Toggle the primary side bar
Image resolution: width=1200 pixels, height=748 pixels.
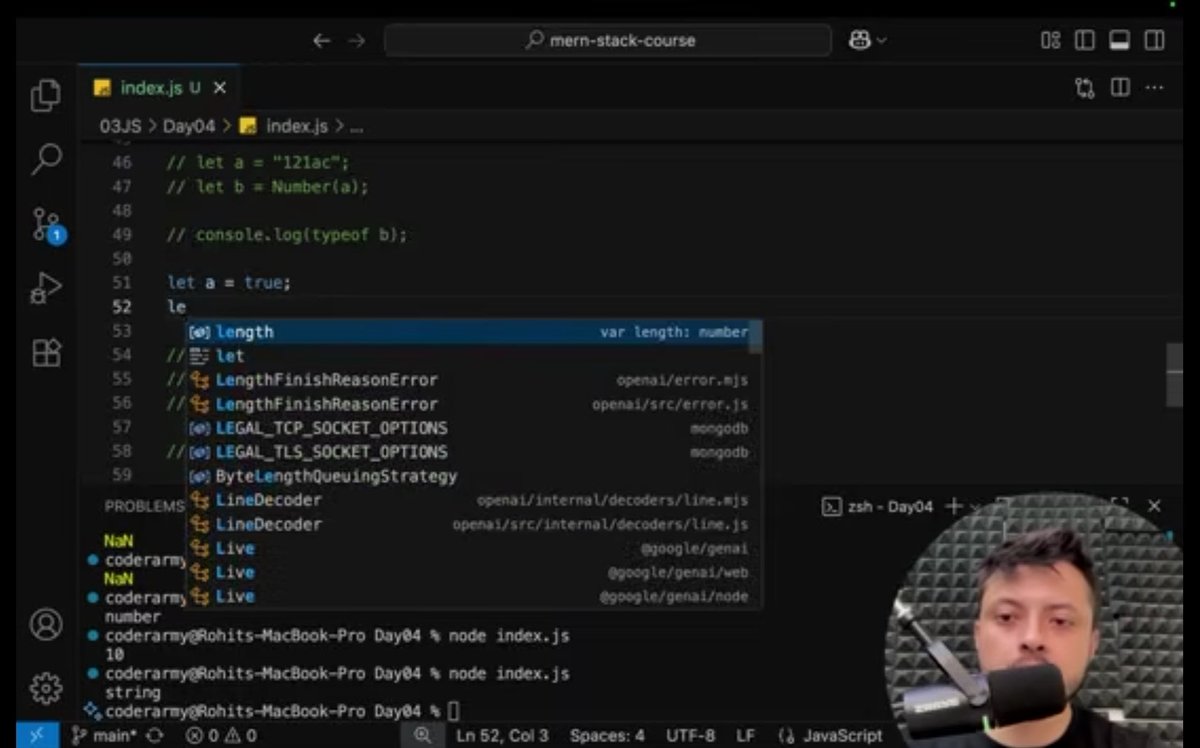point(1085,40)
